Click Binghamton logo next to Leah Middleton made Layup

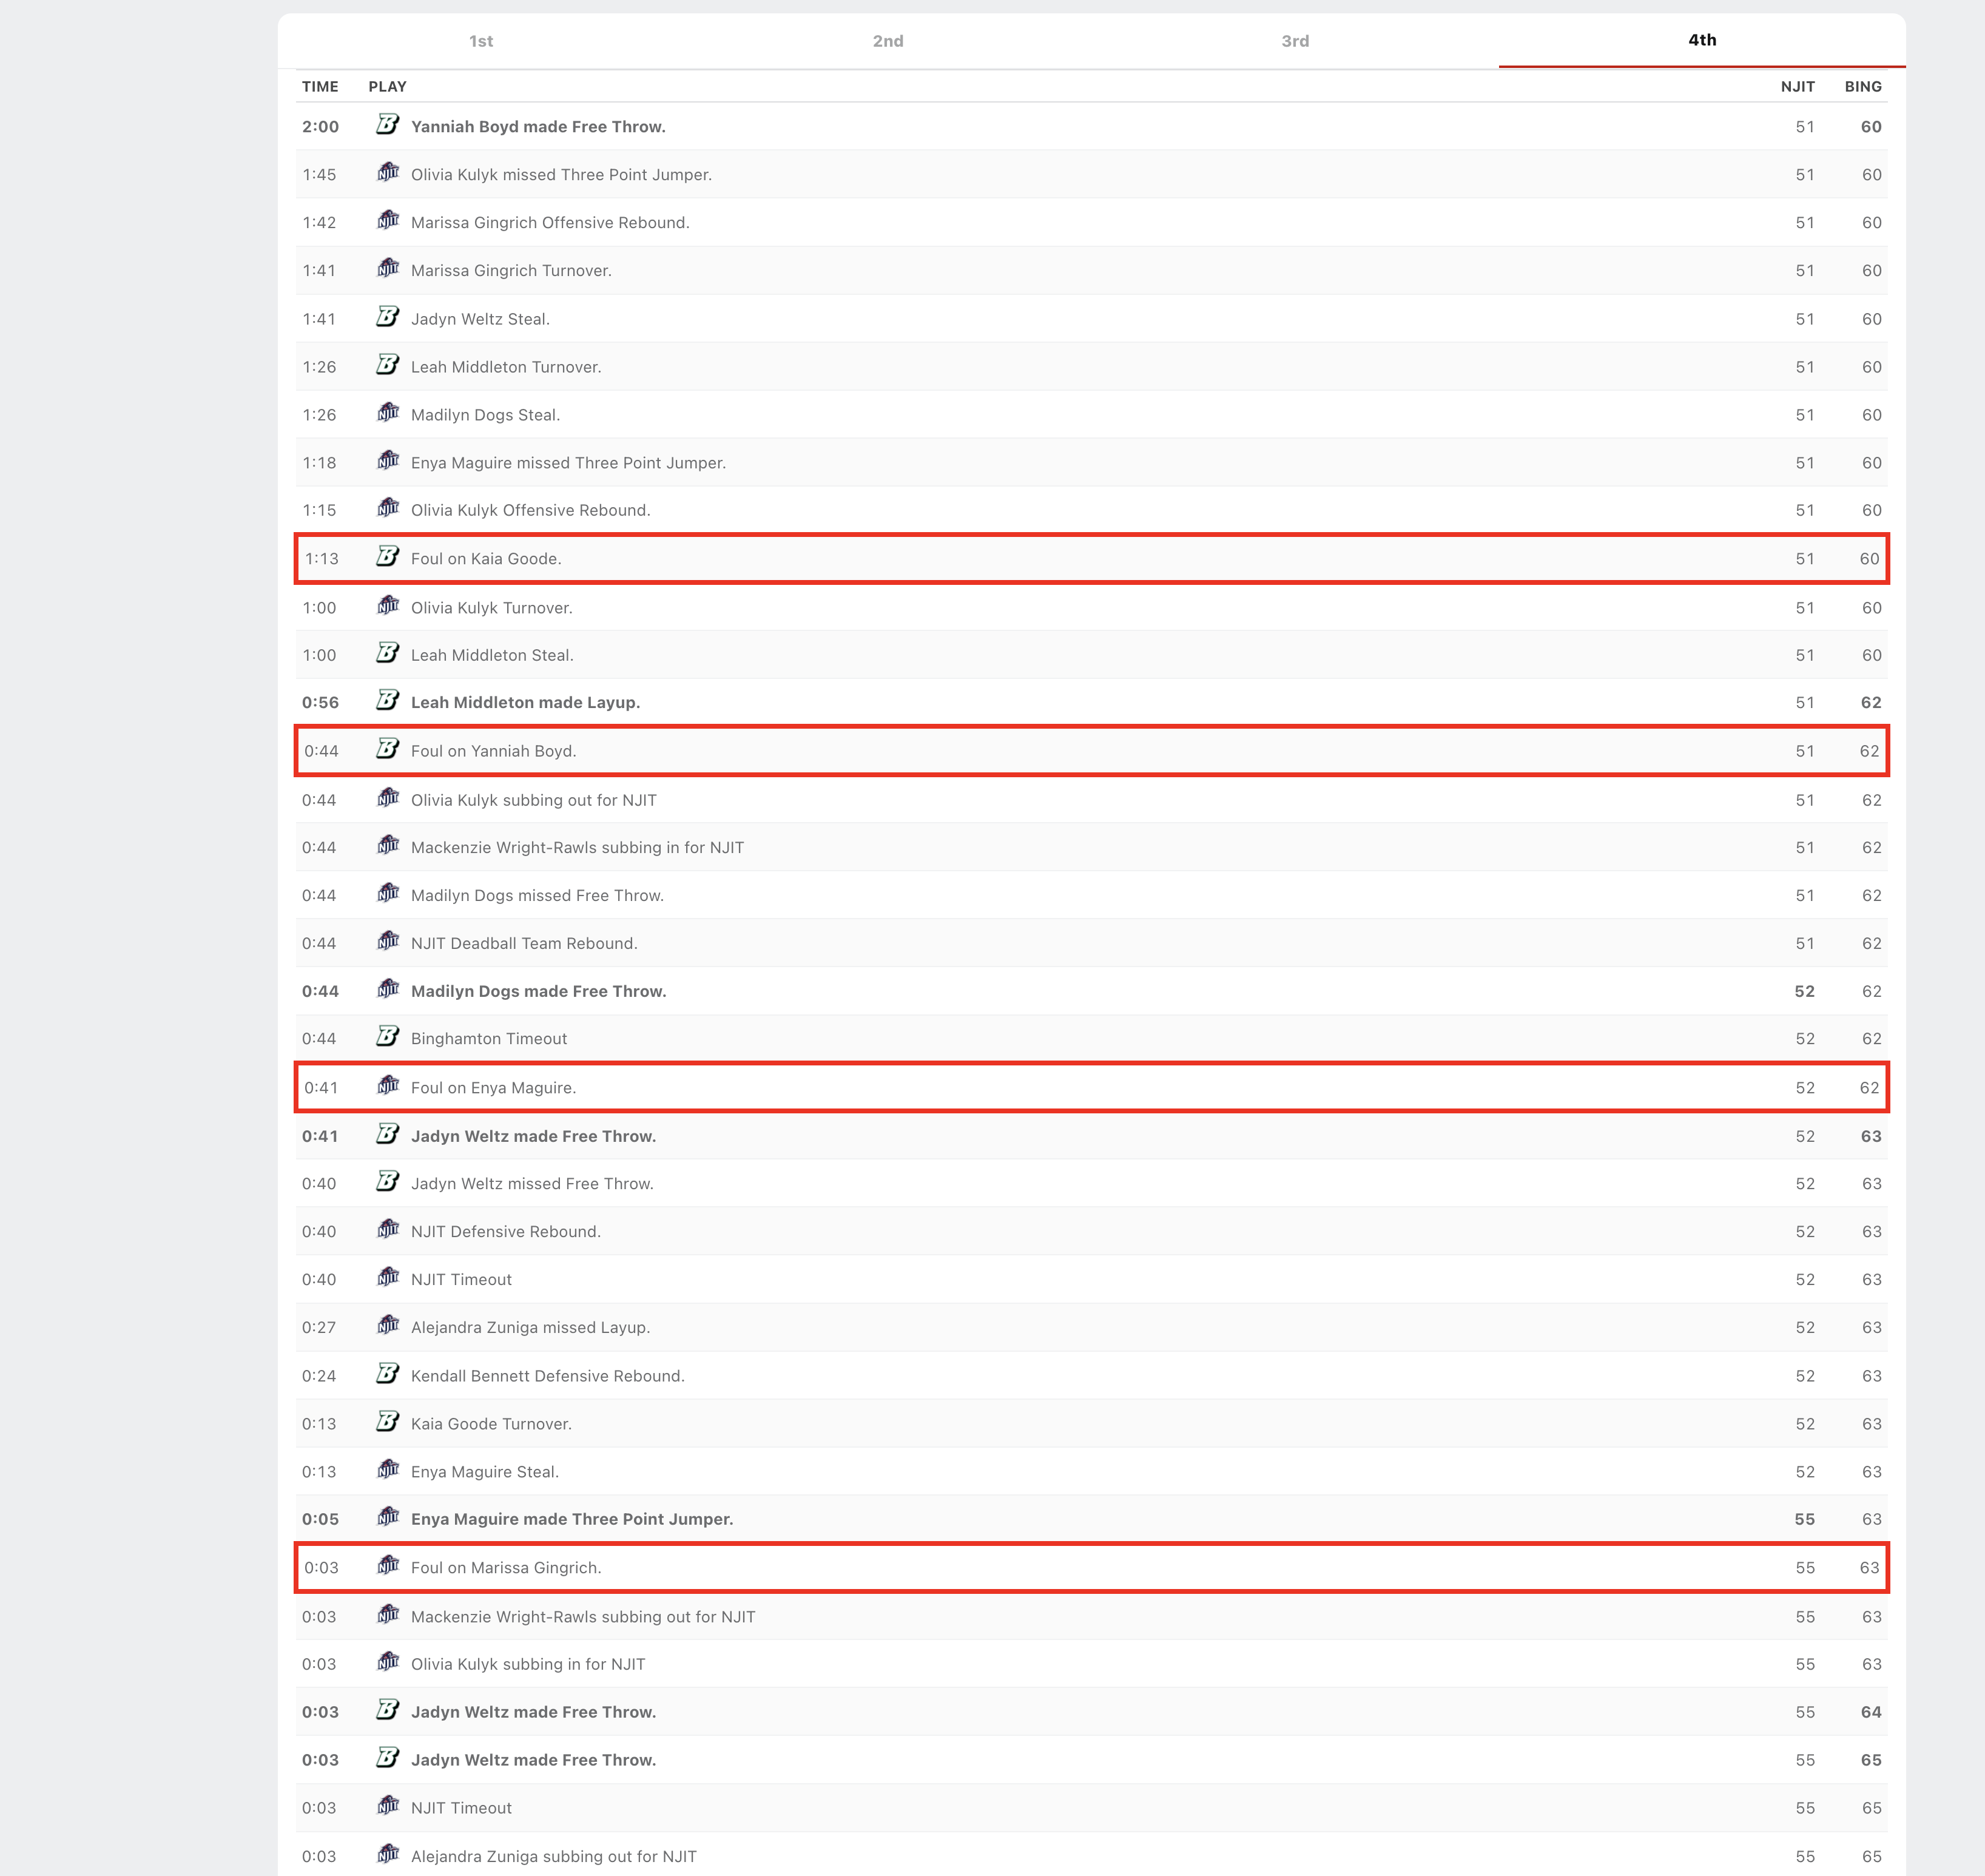pyautogui.click(x=388, y=701)
